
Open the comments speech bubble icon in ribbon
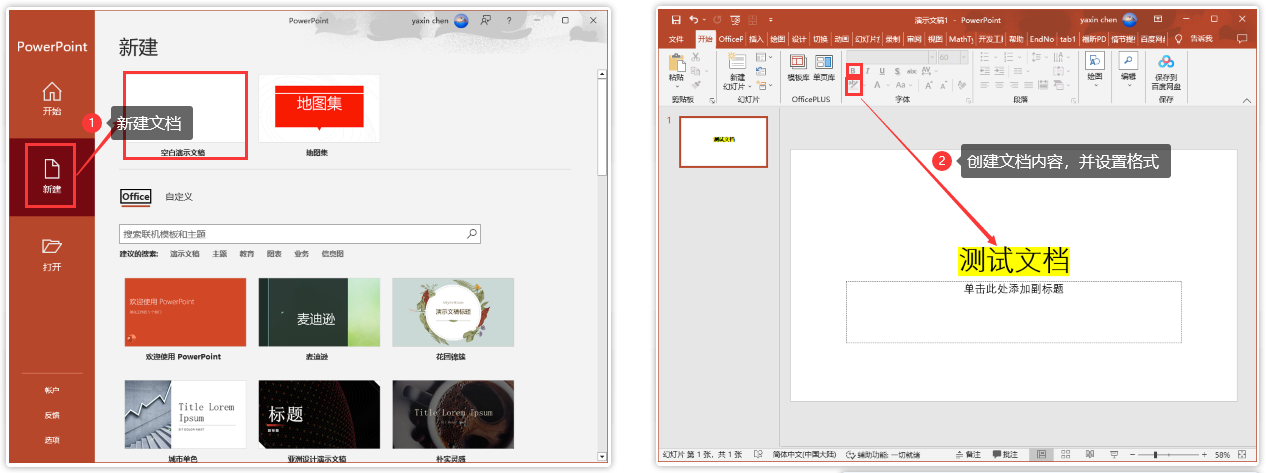1242,39
